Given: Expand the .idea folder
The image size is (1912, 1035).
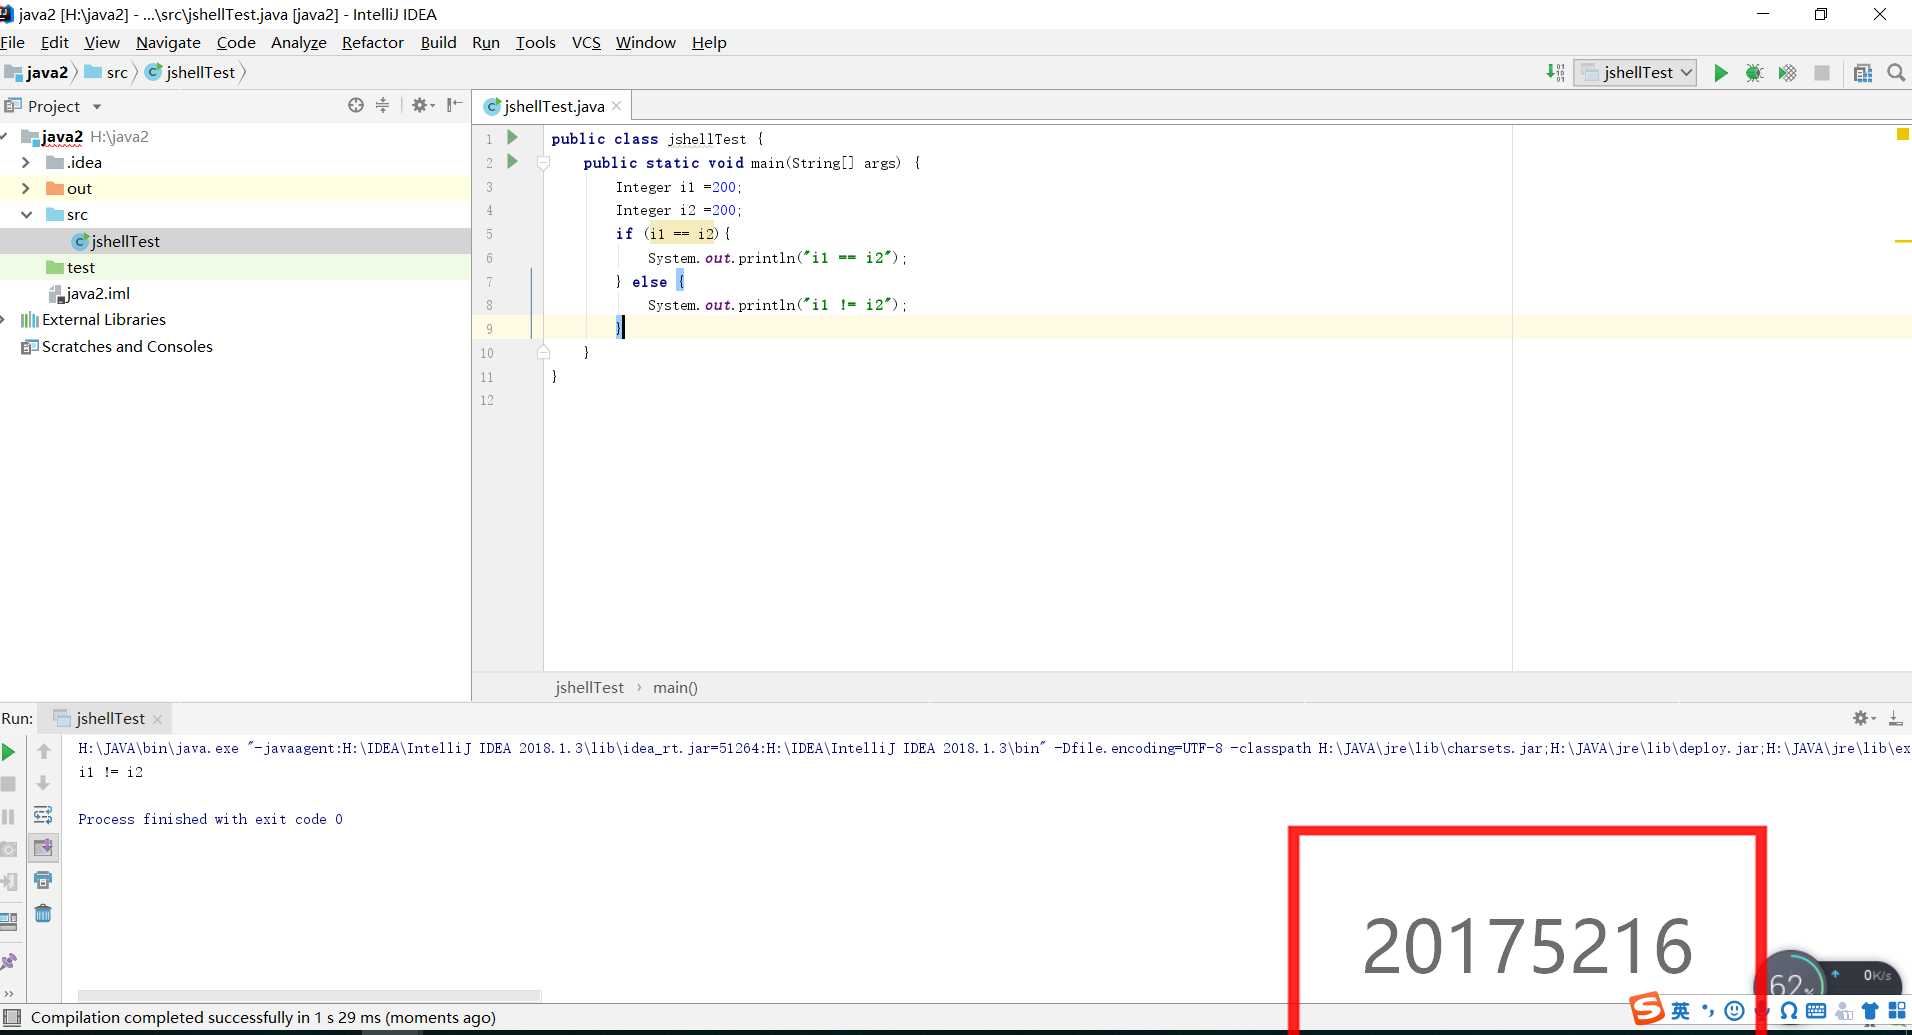Looking at the screenshot, I should coord(26,162).
